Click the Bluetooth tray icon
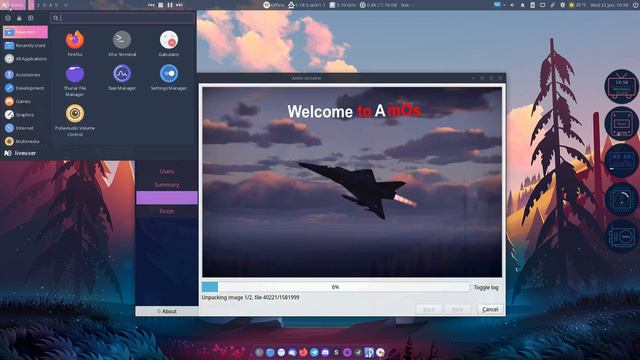 tap(562, 5)
